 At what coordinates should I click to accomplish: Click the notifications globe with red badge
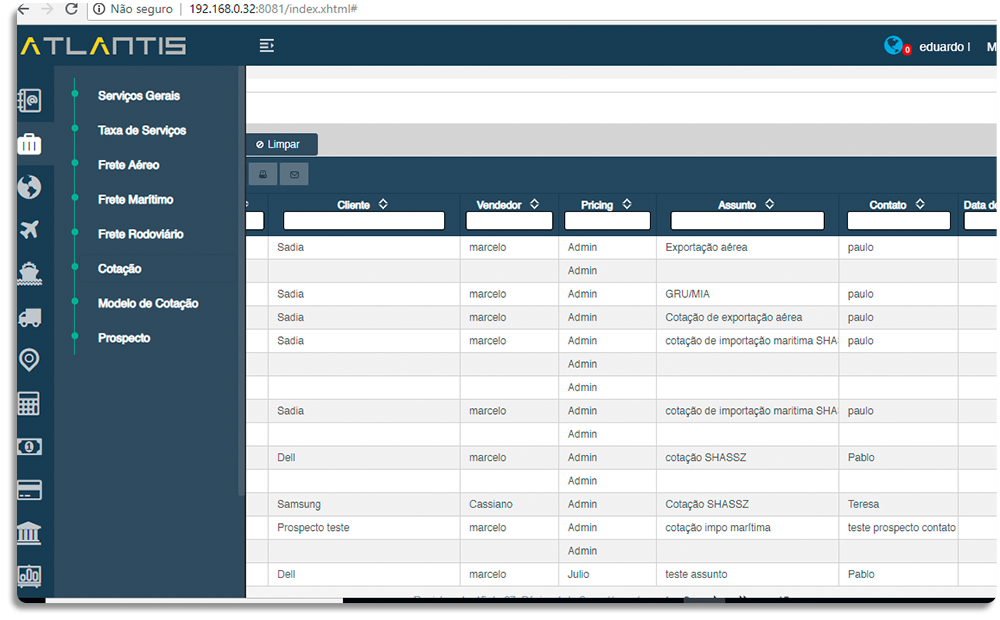click(x=895, y=46)
